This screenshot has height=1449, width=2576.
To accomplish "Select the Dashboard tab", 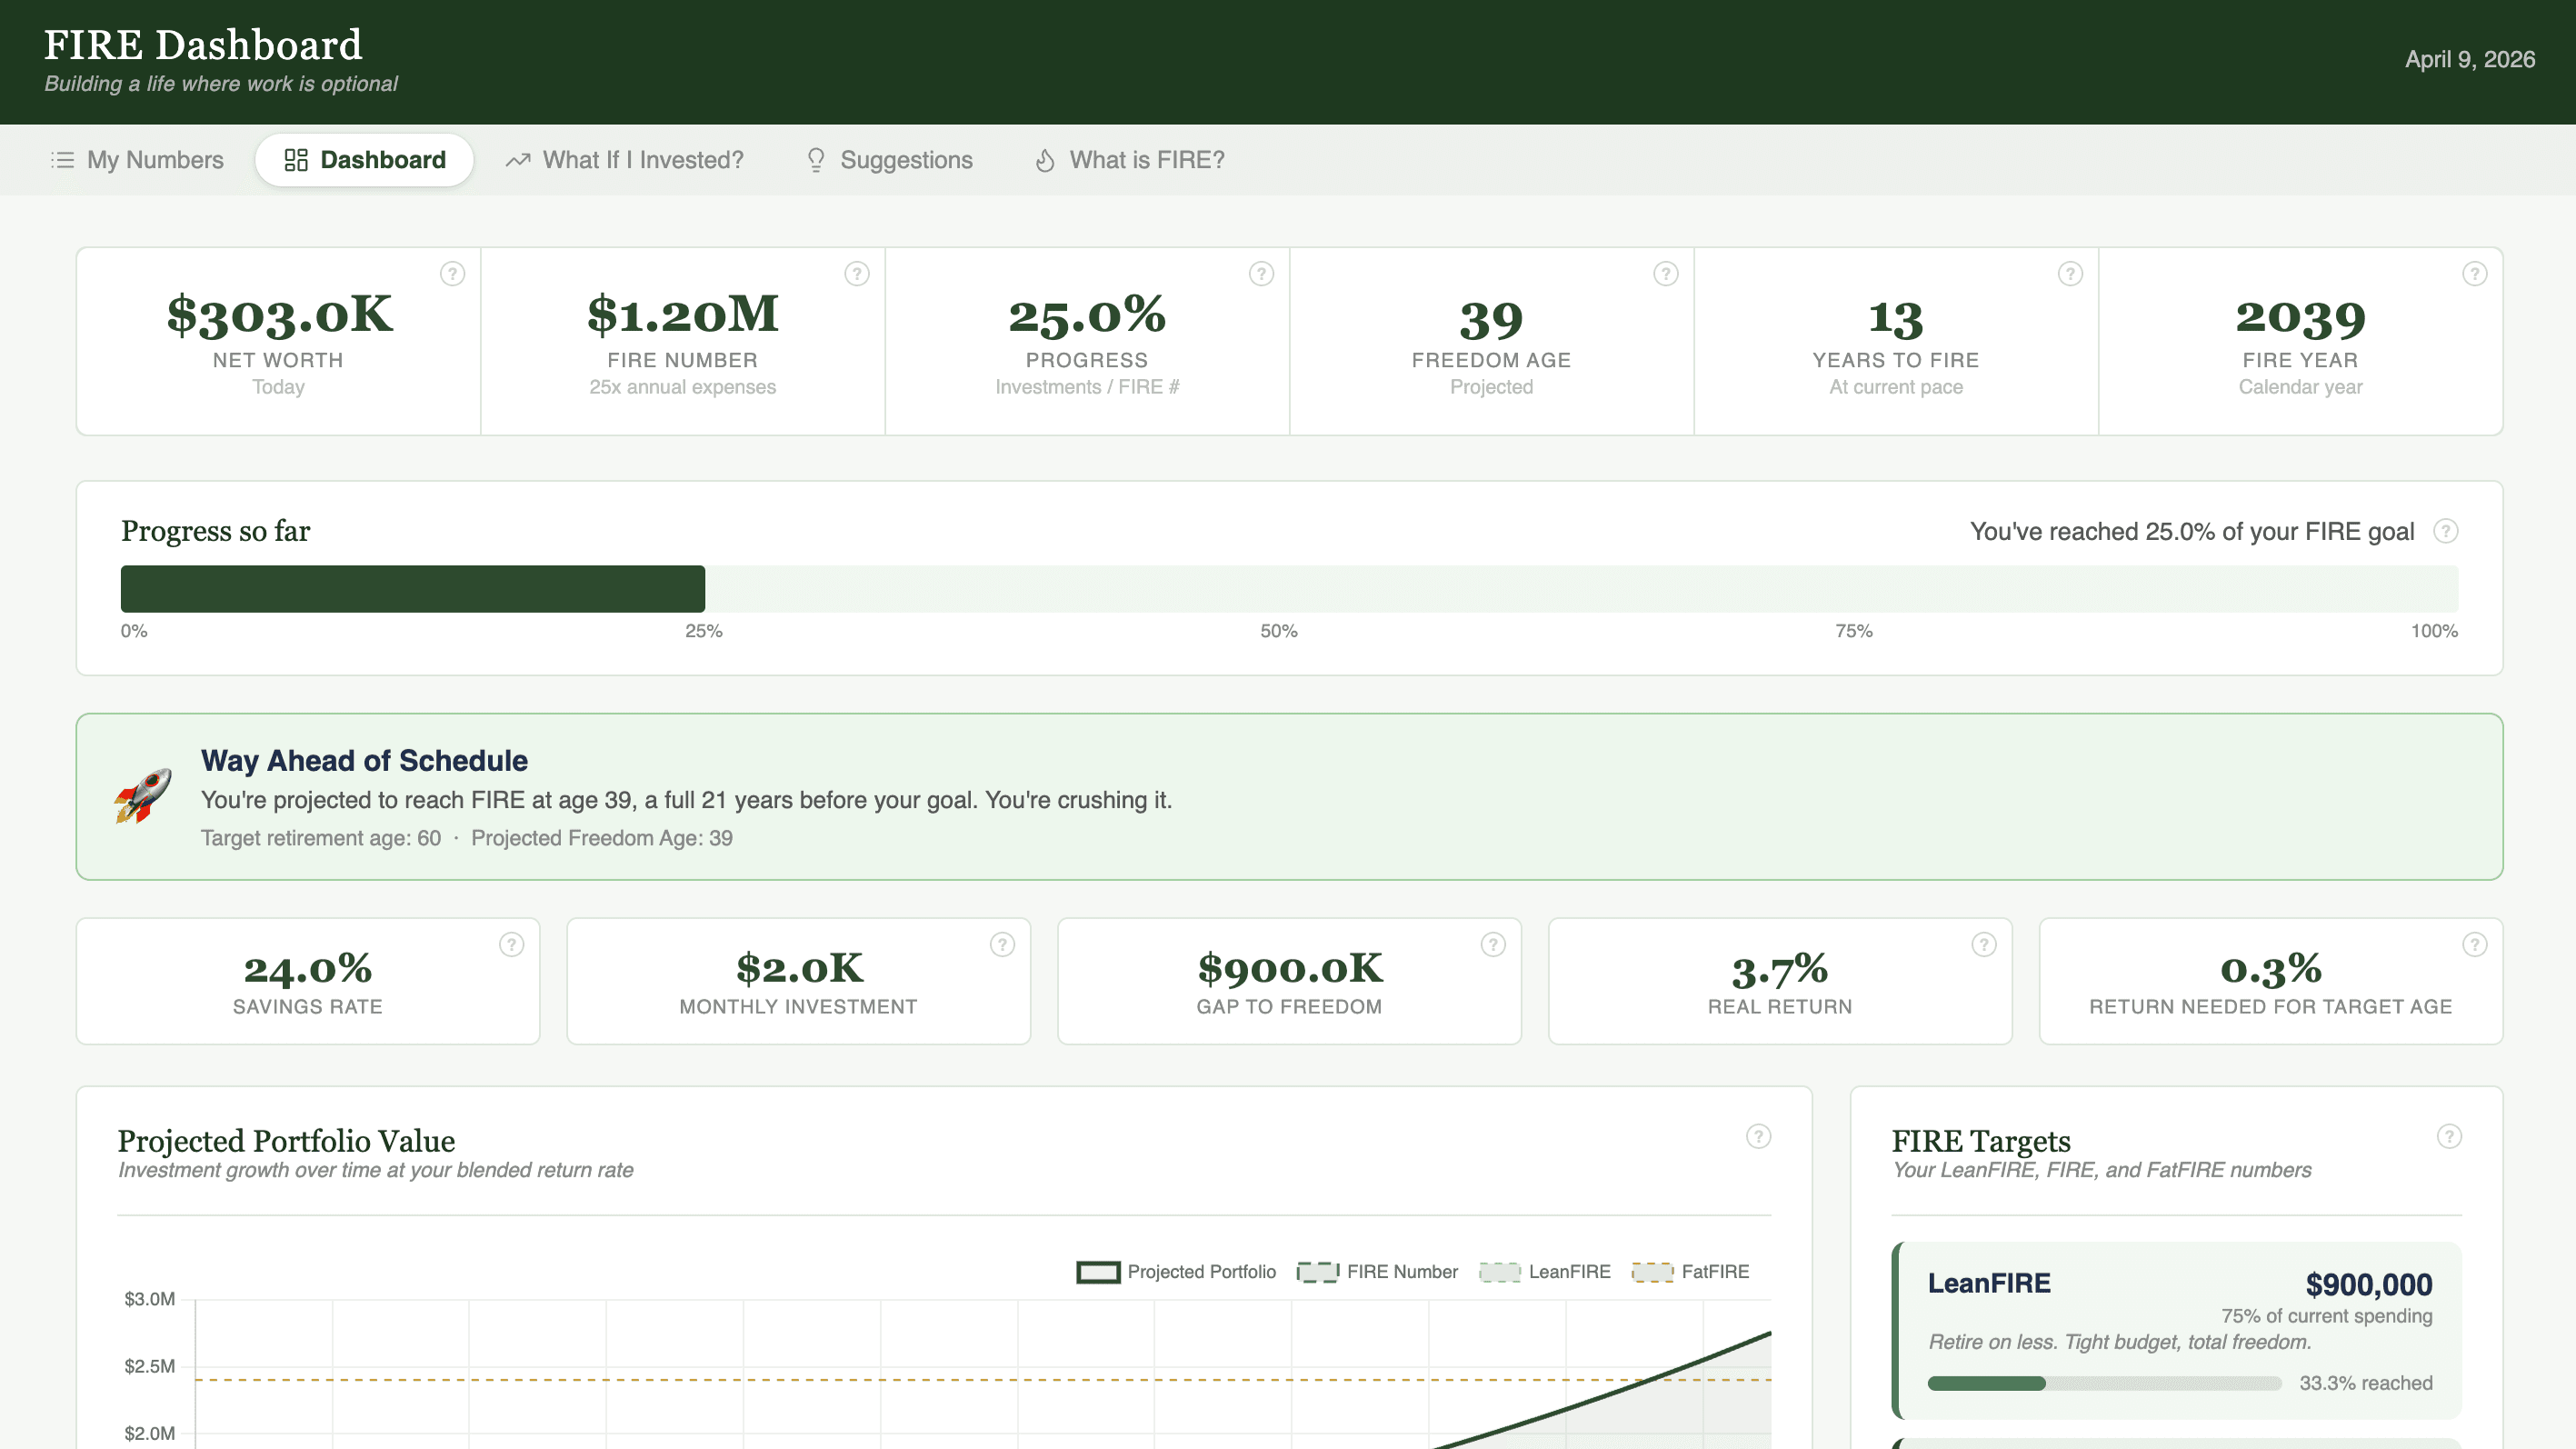I will tap(364, 160).
